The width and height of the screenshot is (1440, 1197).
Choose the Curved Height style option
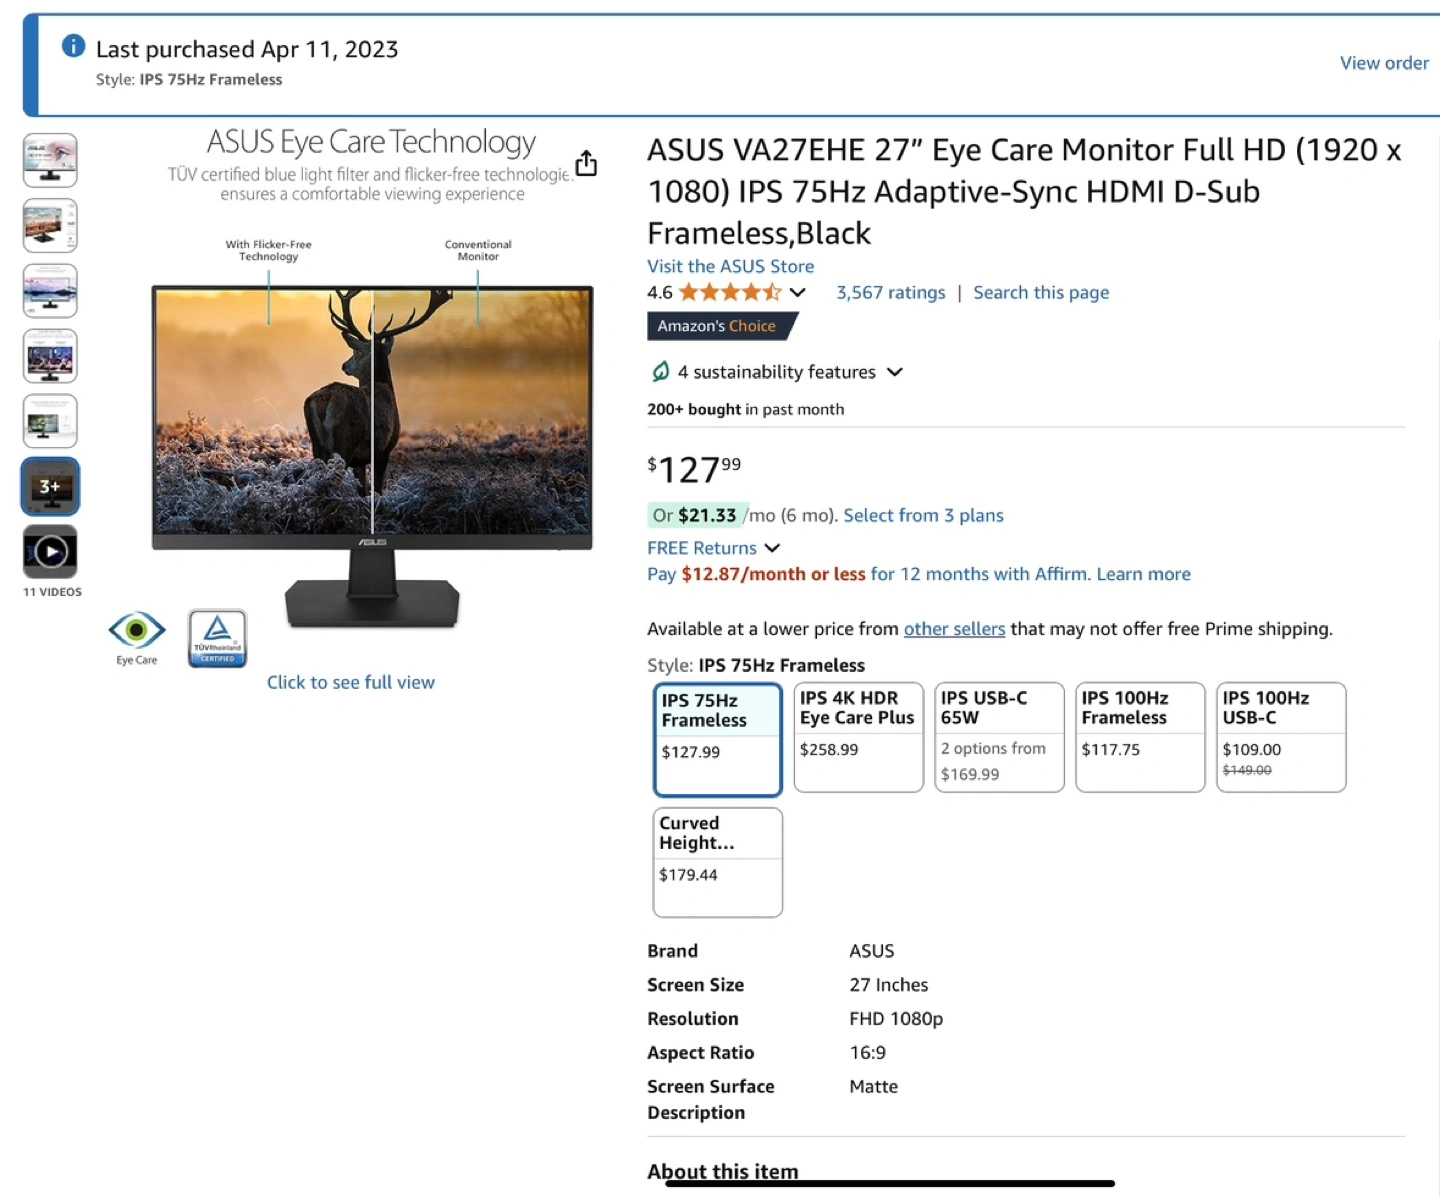(x=717, y=862)
